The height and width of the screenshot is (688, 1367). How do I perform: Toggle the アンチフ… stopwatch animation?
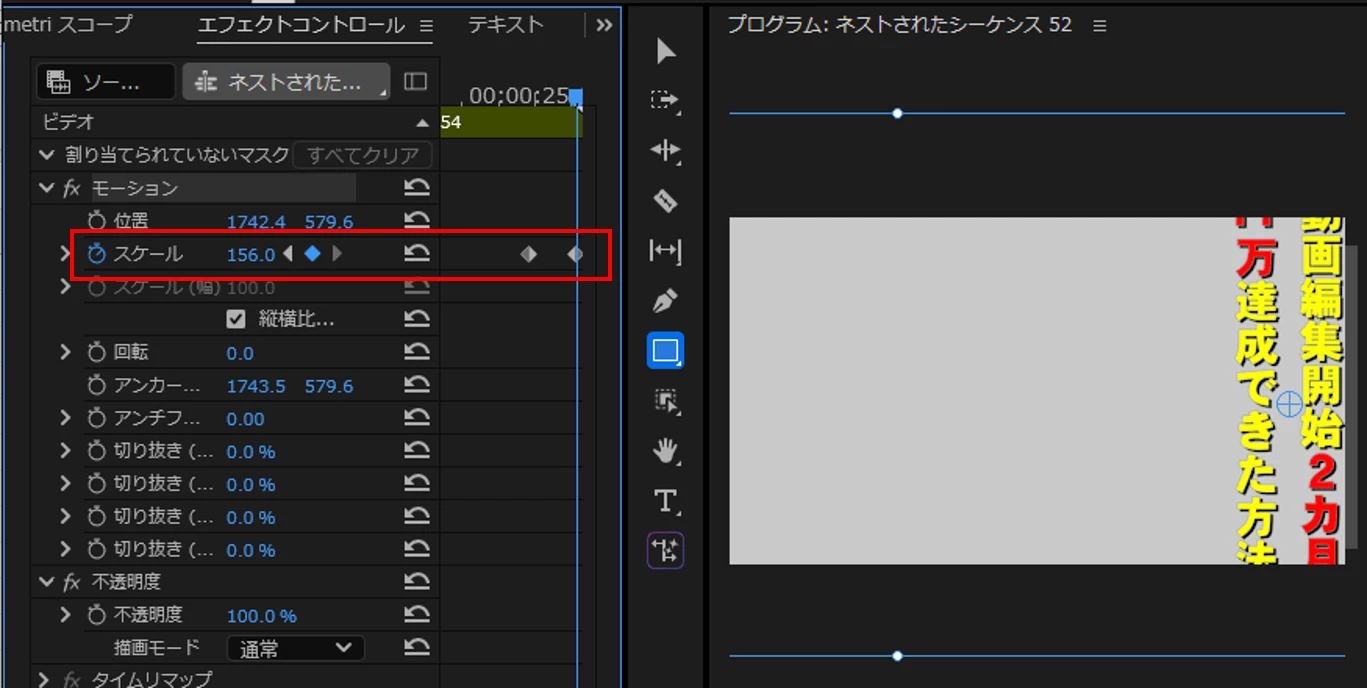(x=97, y=419)
